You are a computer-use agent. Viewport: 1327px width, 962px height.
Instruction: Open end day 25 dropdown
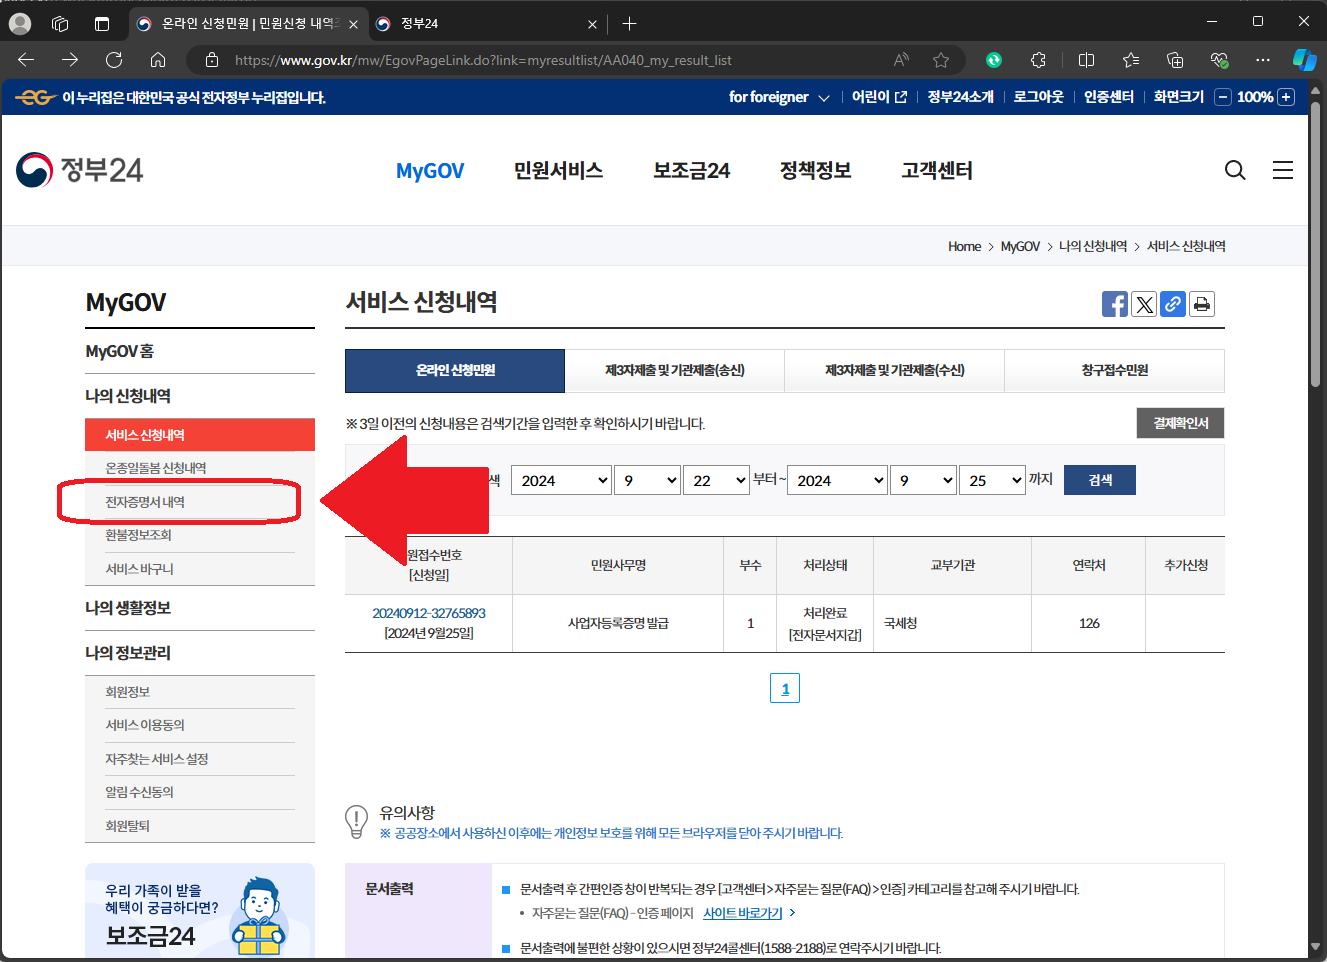pos(992,480)
